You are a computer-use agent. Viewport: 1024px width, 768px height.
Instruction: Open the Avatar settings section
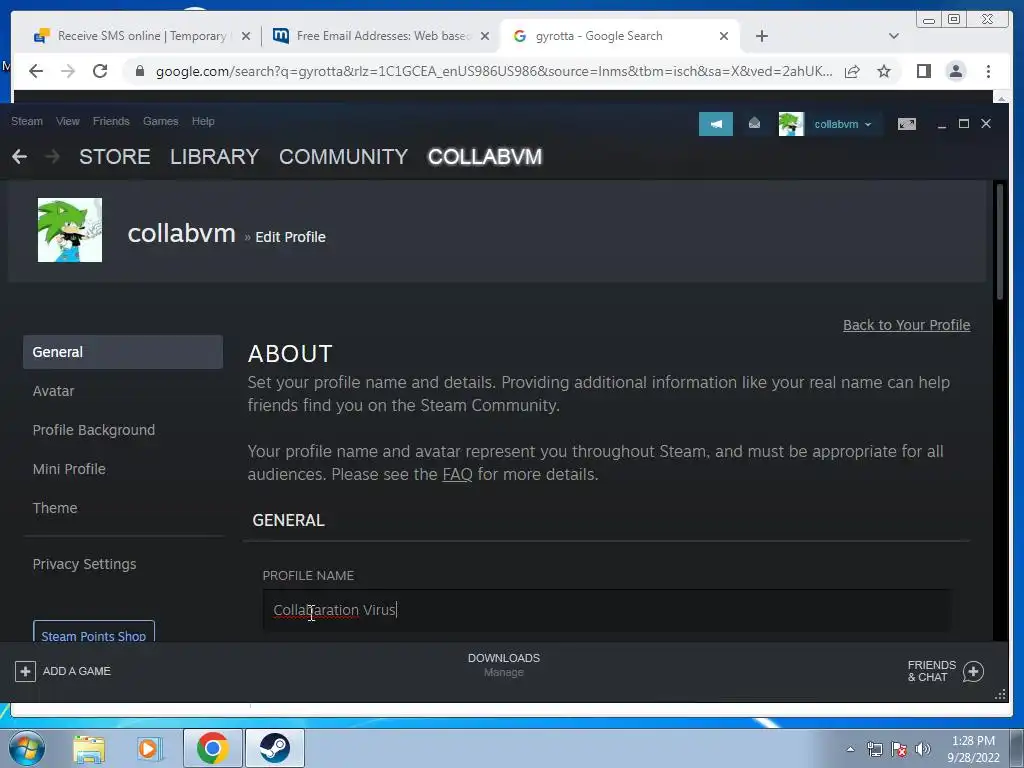coord(54,391)
